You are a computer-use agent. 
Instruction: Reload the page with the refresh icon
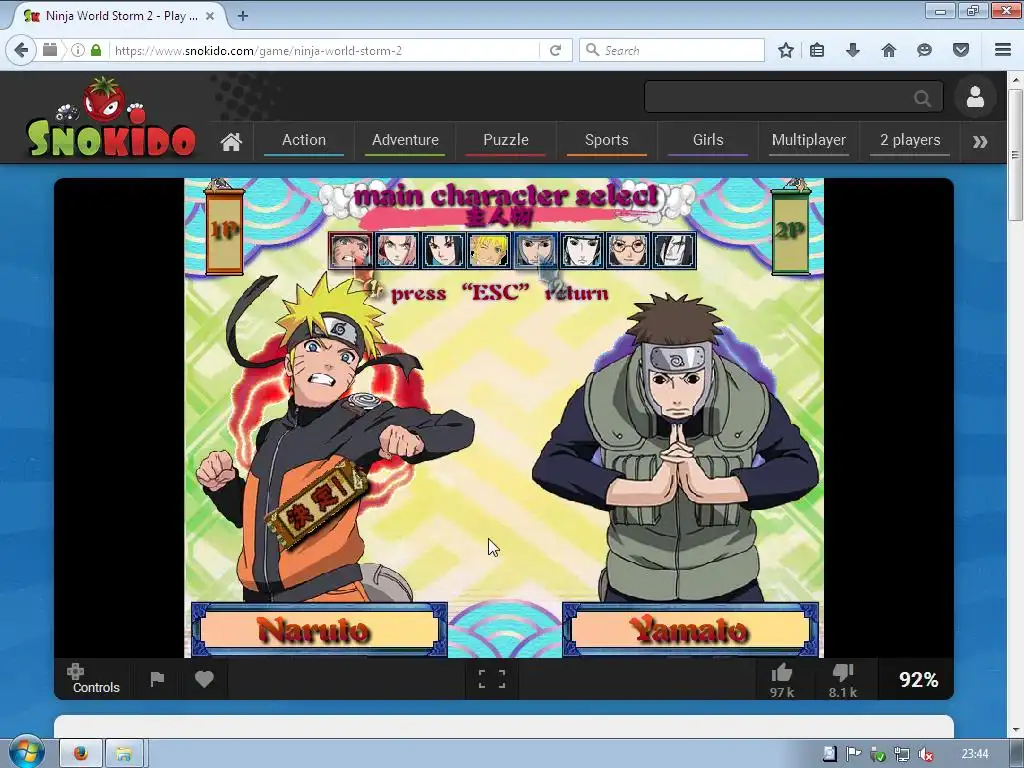(556, 50)
